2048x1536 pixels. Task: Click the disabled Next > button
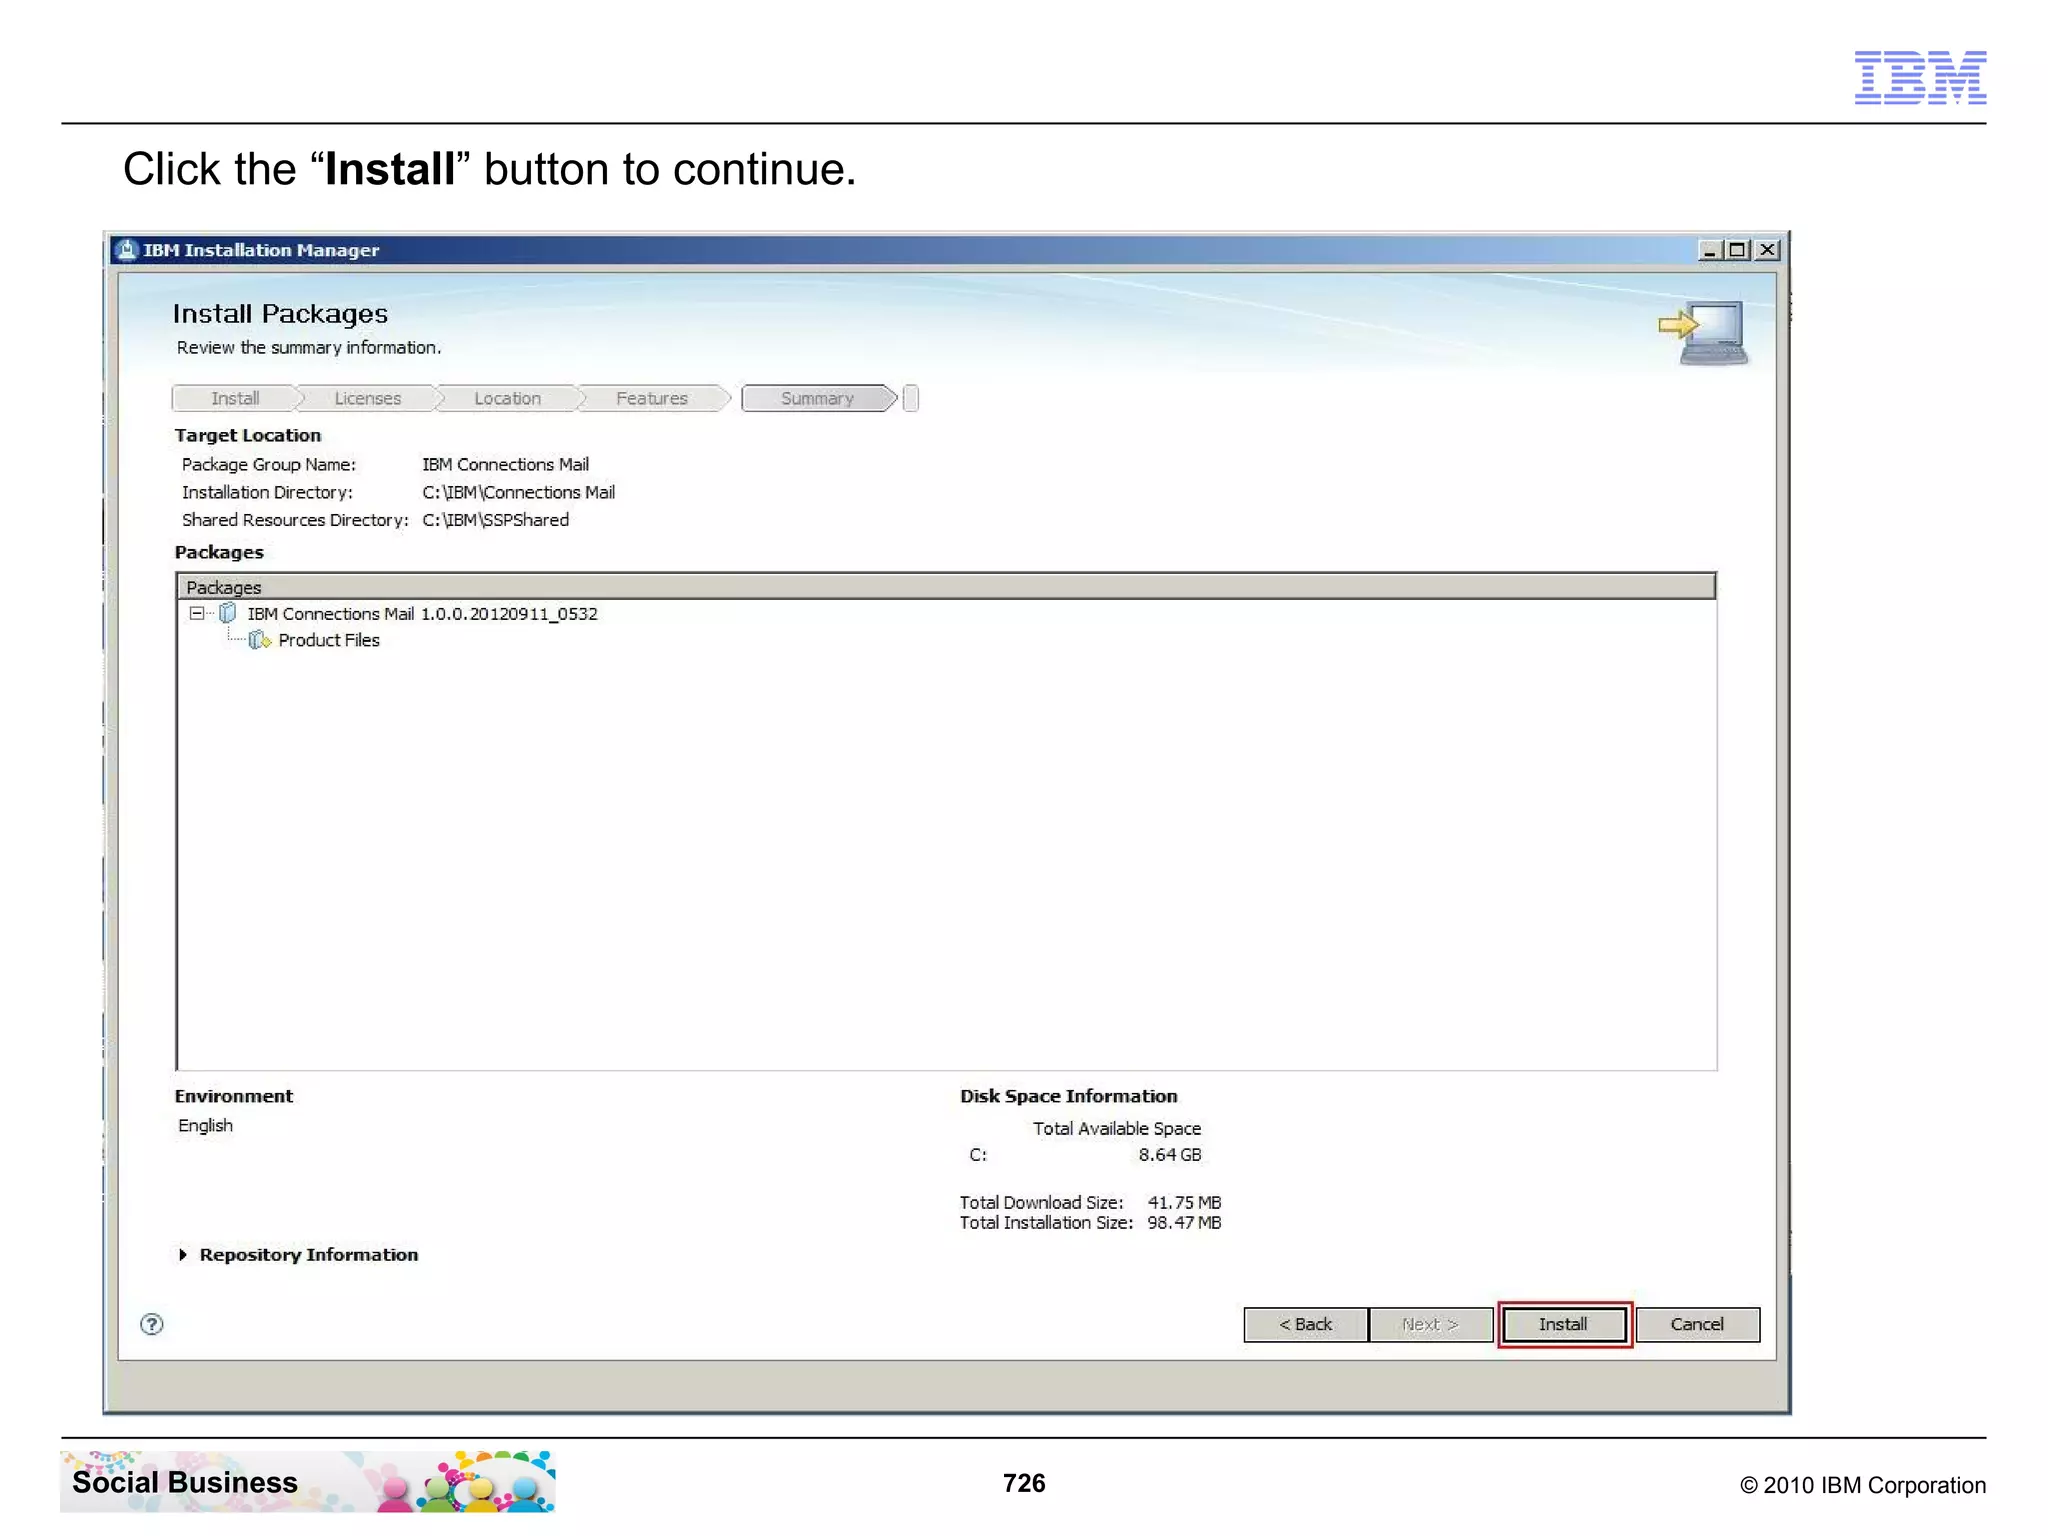pyautogui.click(x=1430, y=1324)
